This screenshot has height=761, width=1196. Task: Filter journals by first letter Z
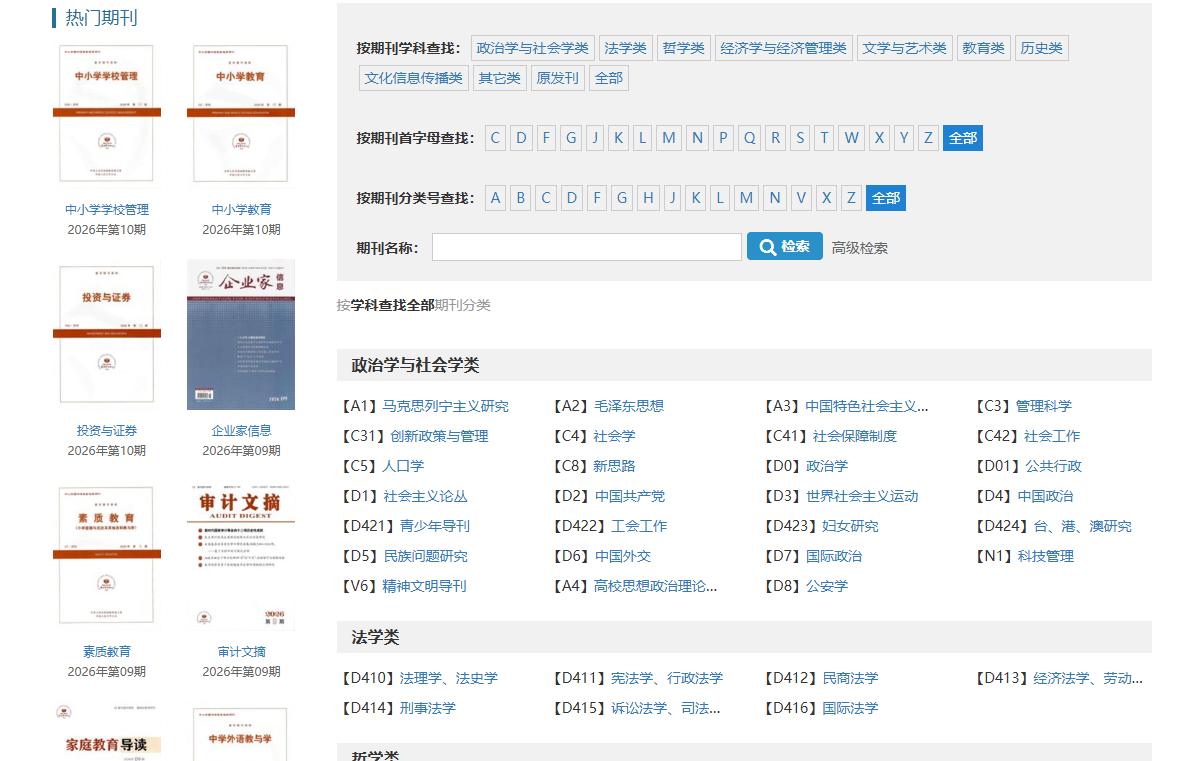tap(928, 138)
